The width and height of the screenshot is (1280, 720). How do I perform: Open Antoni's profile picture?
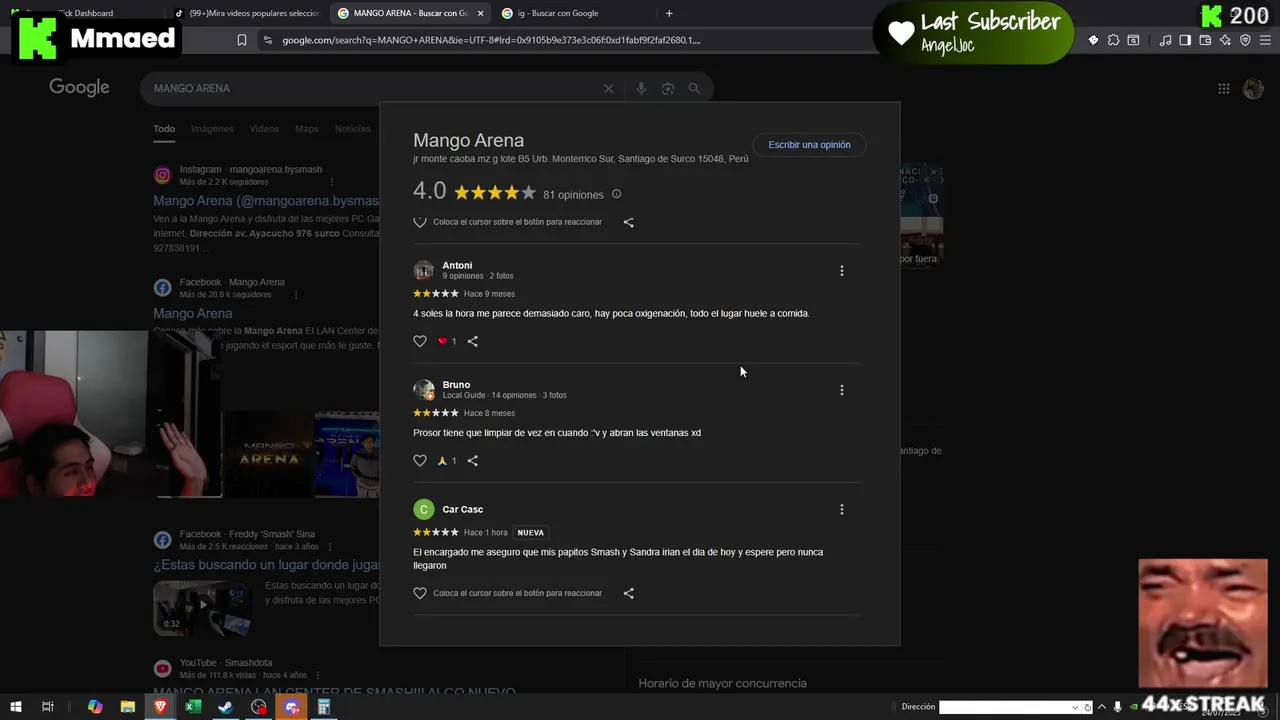tap(424, 270)
